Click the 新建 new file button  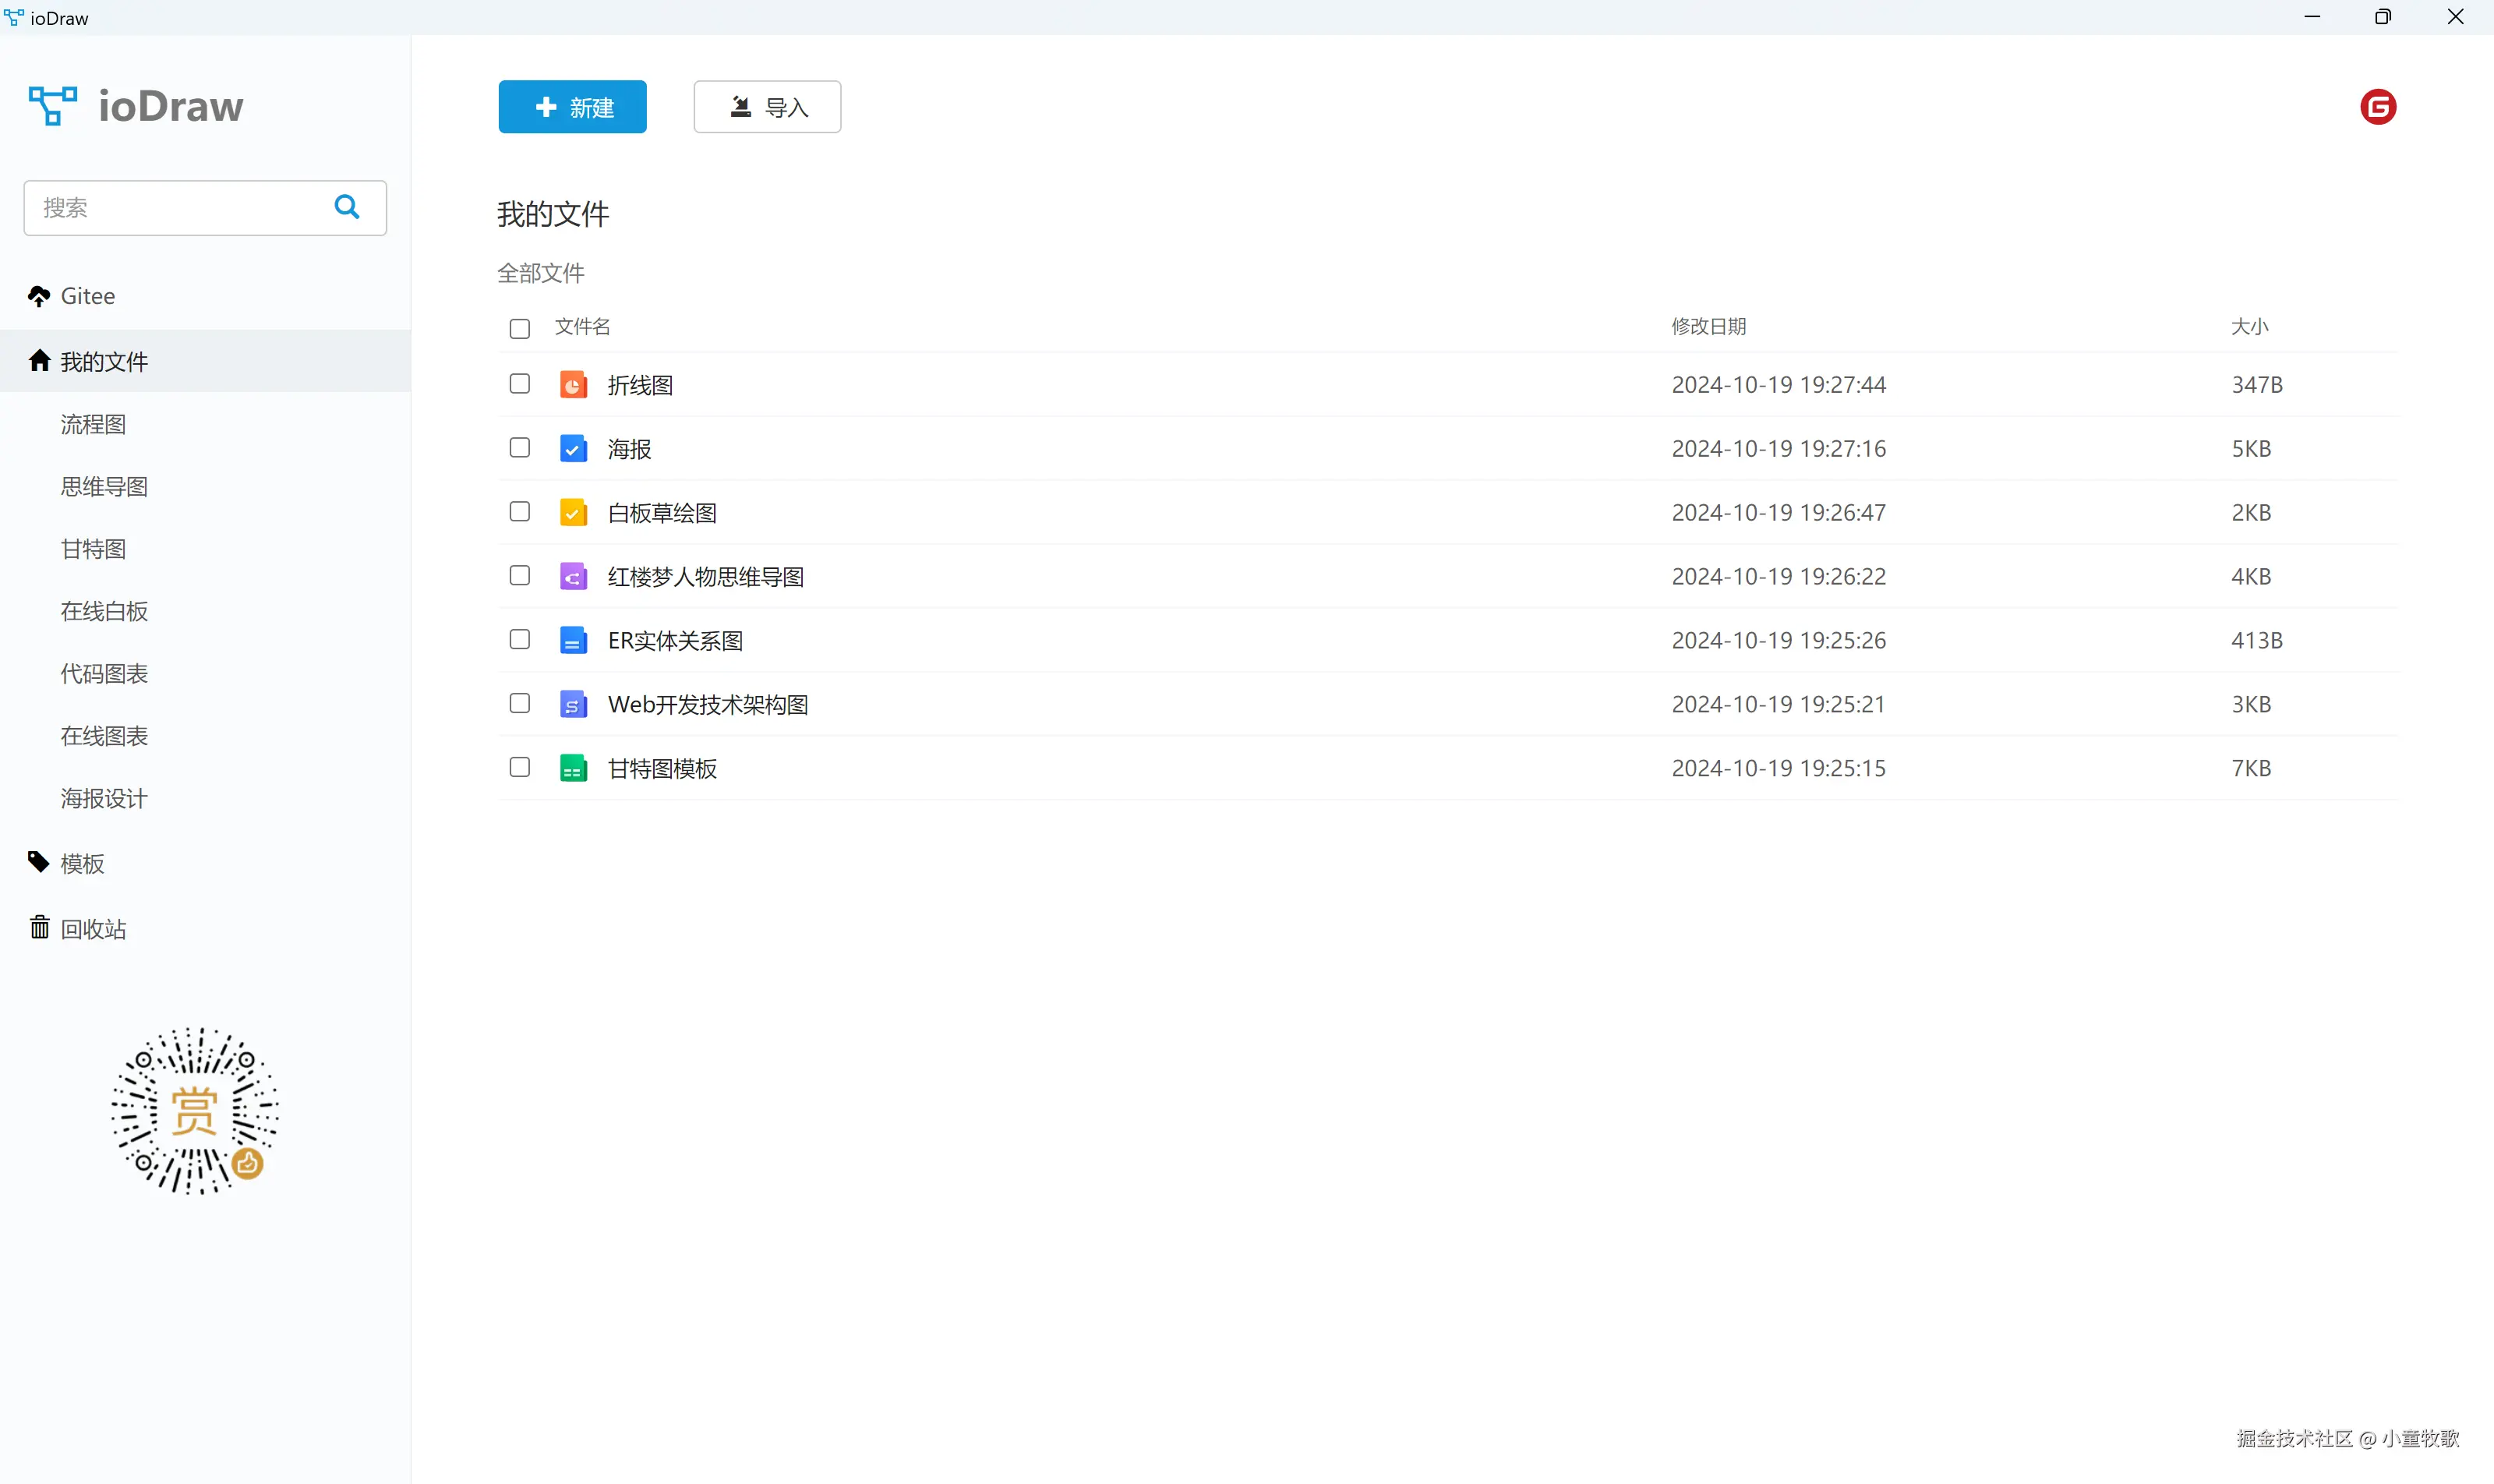[x=572, y=107]
